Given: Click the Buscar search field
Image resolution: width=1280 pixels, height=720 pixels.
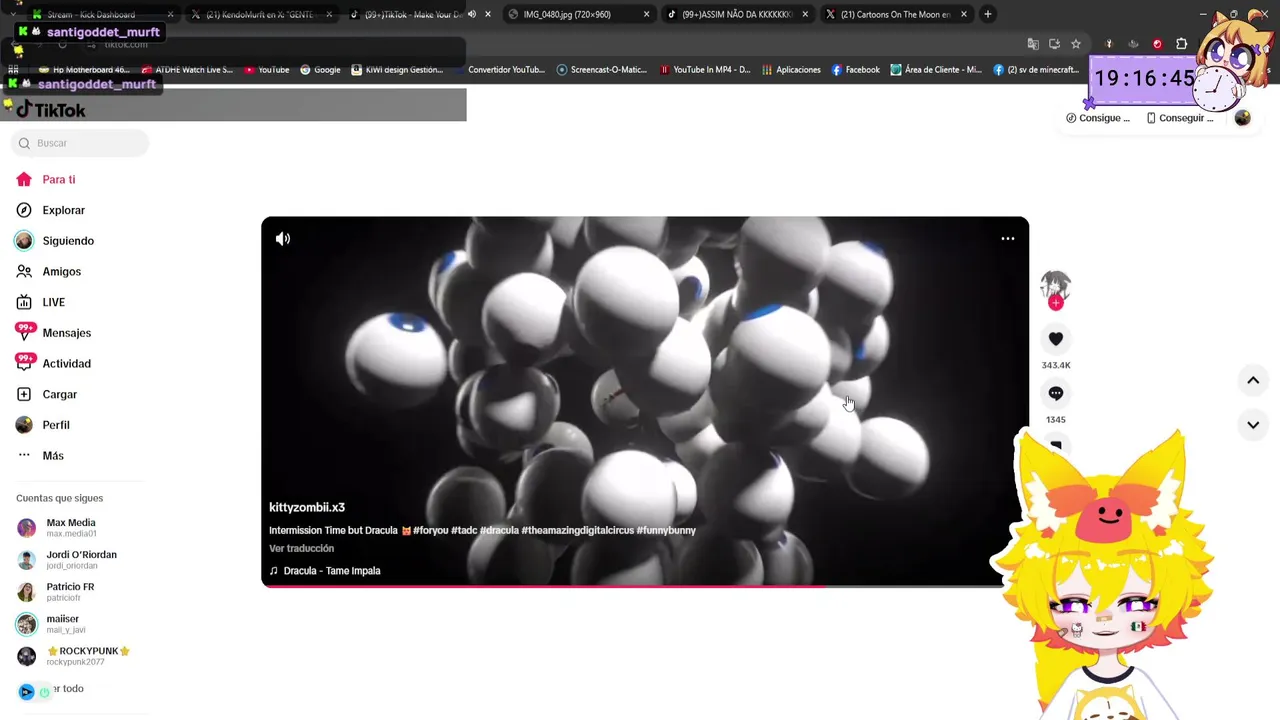Looking at the screenshot, I should click(x=80, y=143).
